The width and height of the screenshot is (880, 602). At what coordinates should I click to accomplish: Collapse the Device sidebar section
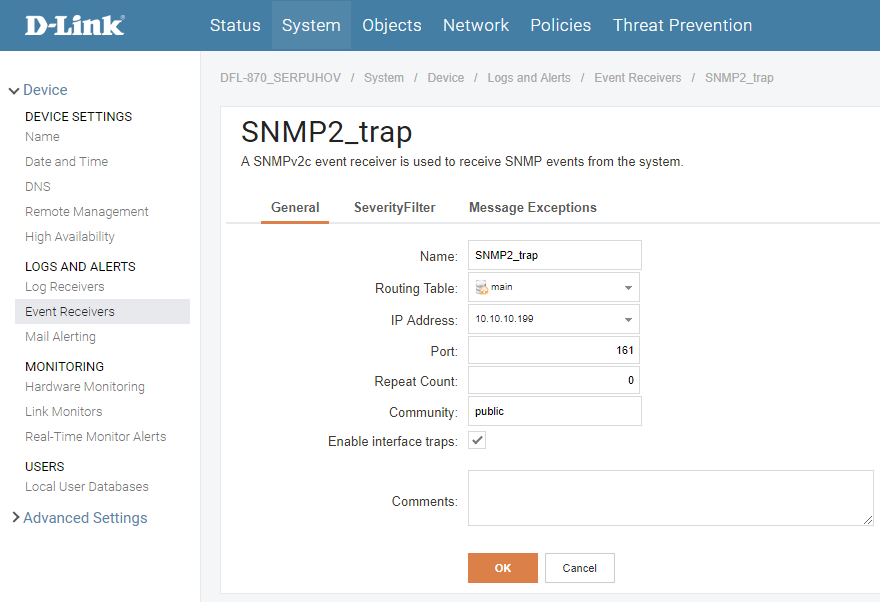point(14,91)
